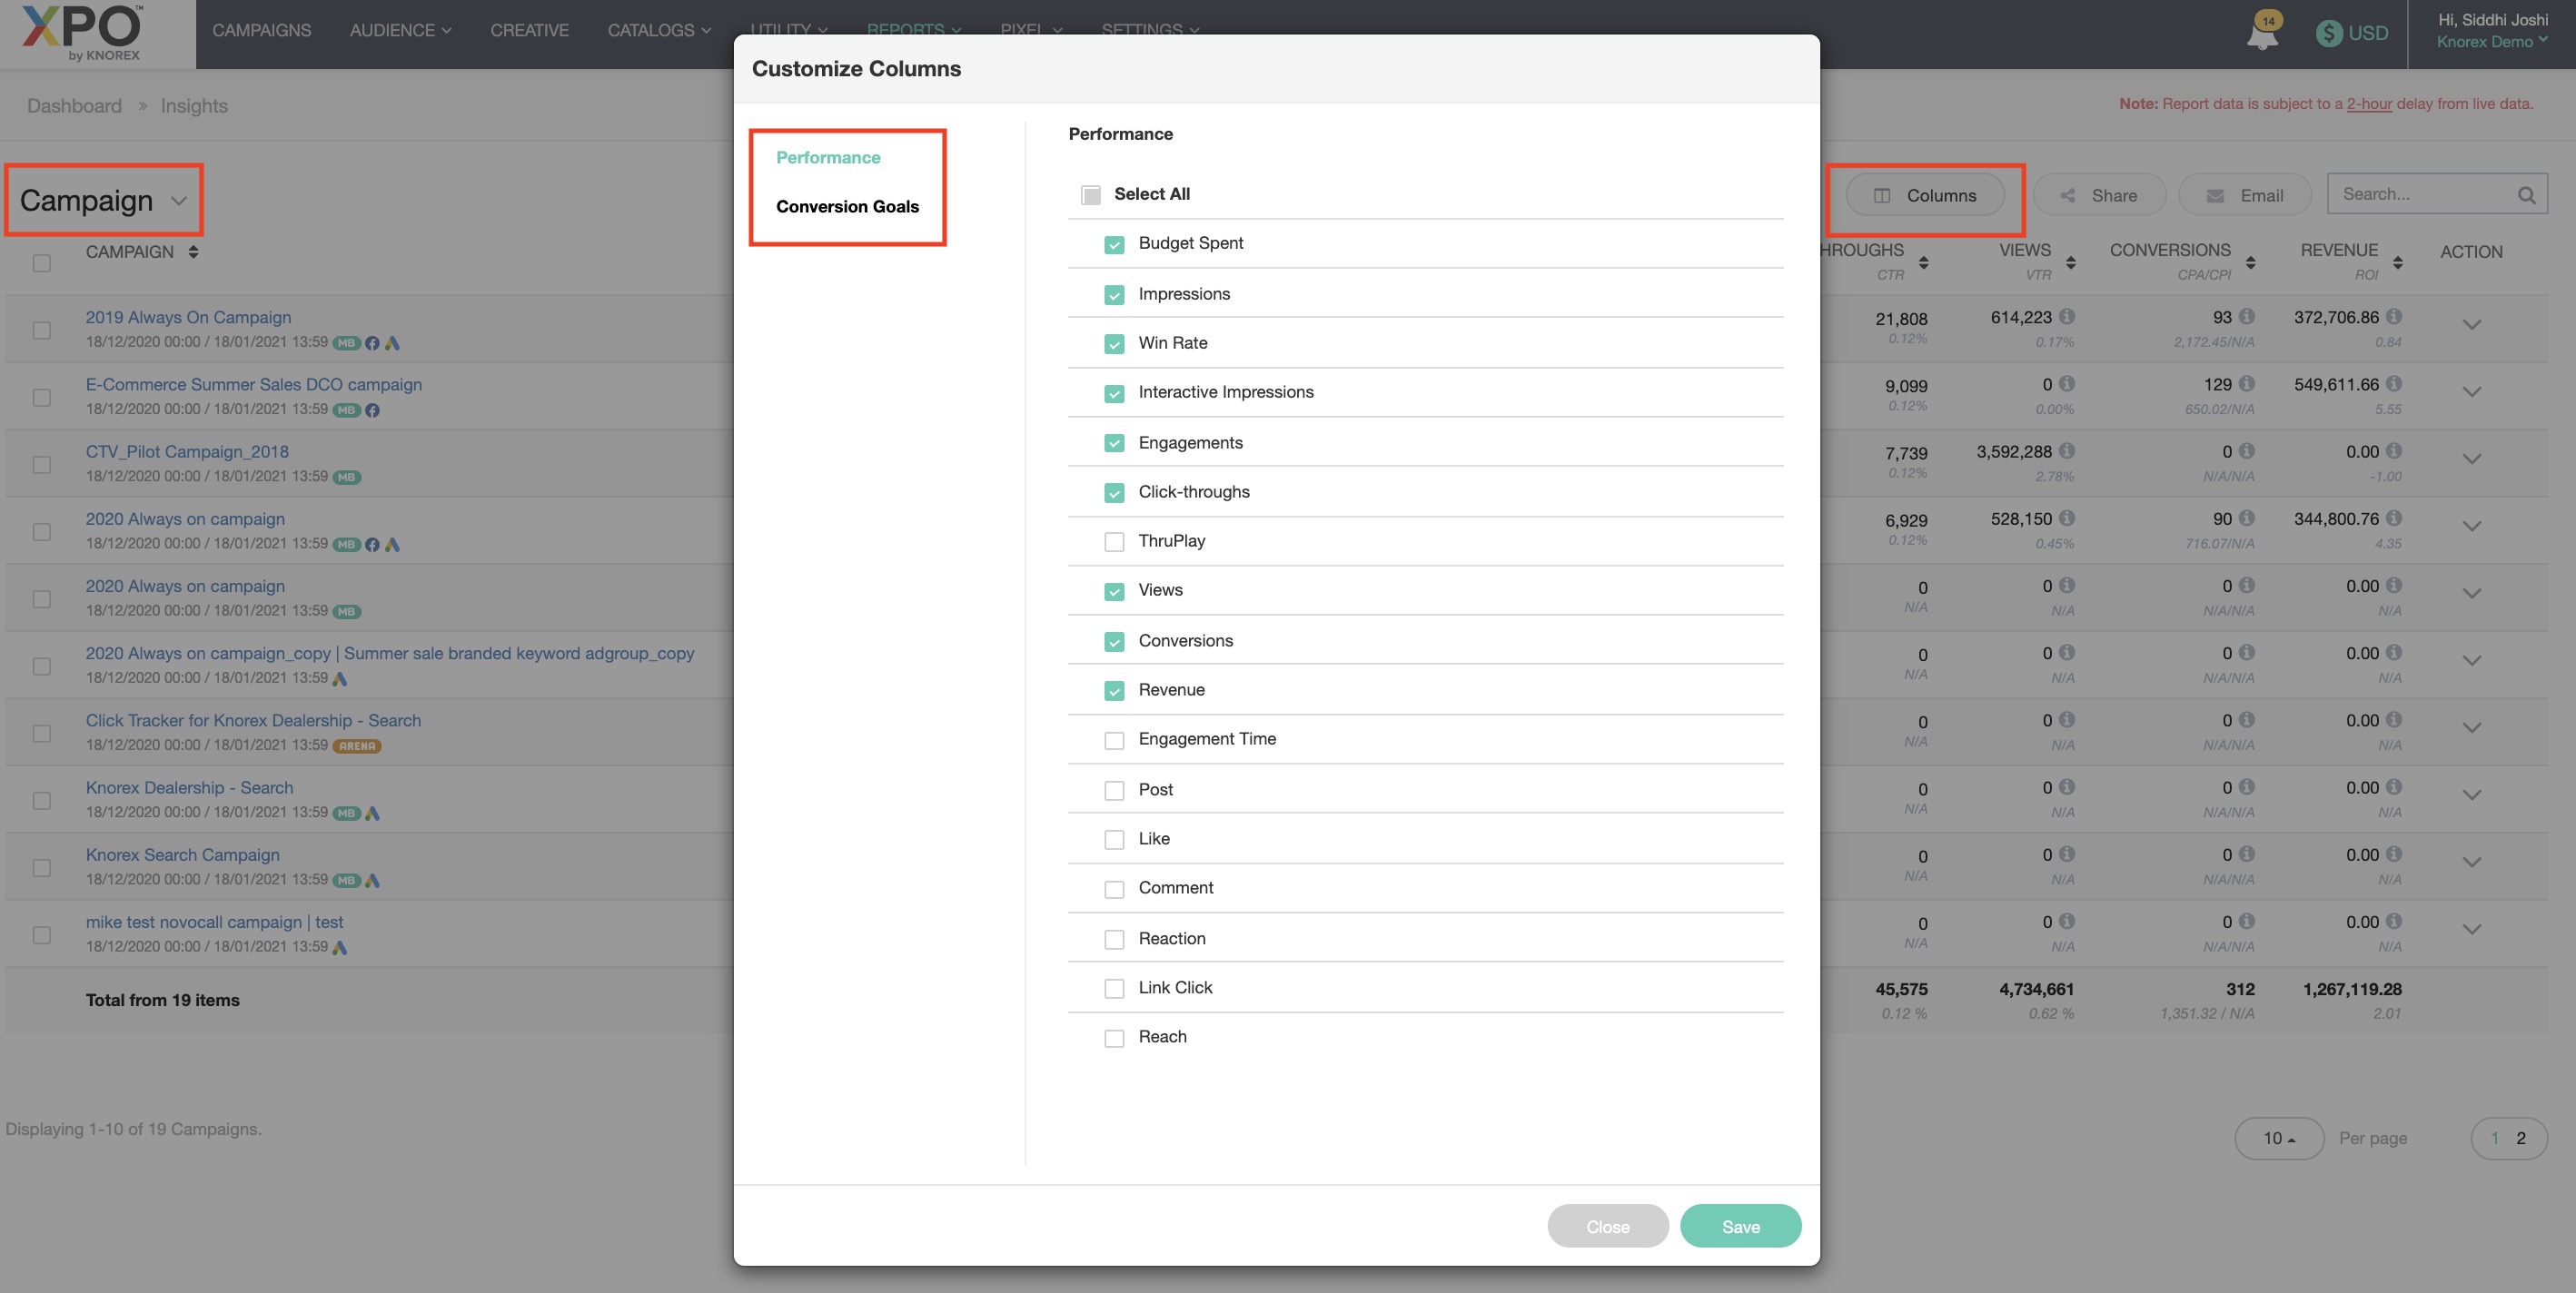Open the Audience menu
This screenshot has width=2576, height=1293.
[x=400, y=30]
